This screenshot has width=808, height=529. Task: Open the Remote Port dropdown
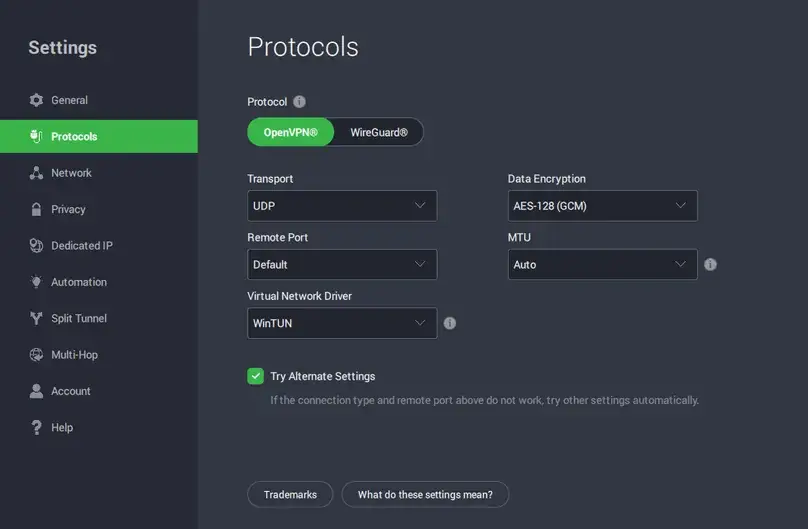pyautogui.click(x=342, y=264)
